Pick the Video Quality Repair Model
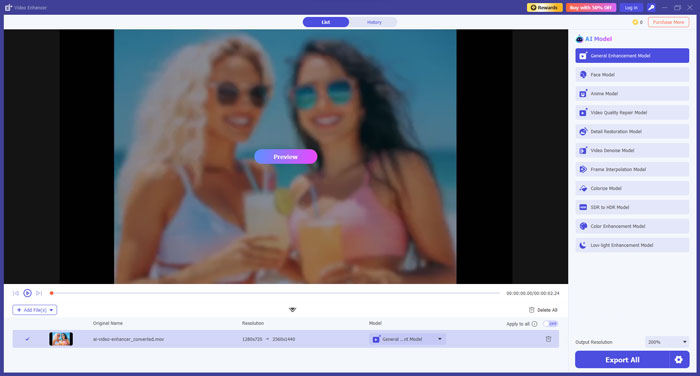This screenshot has width=700, height=376. click(632, 113)
